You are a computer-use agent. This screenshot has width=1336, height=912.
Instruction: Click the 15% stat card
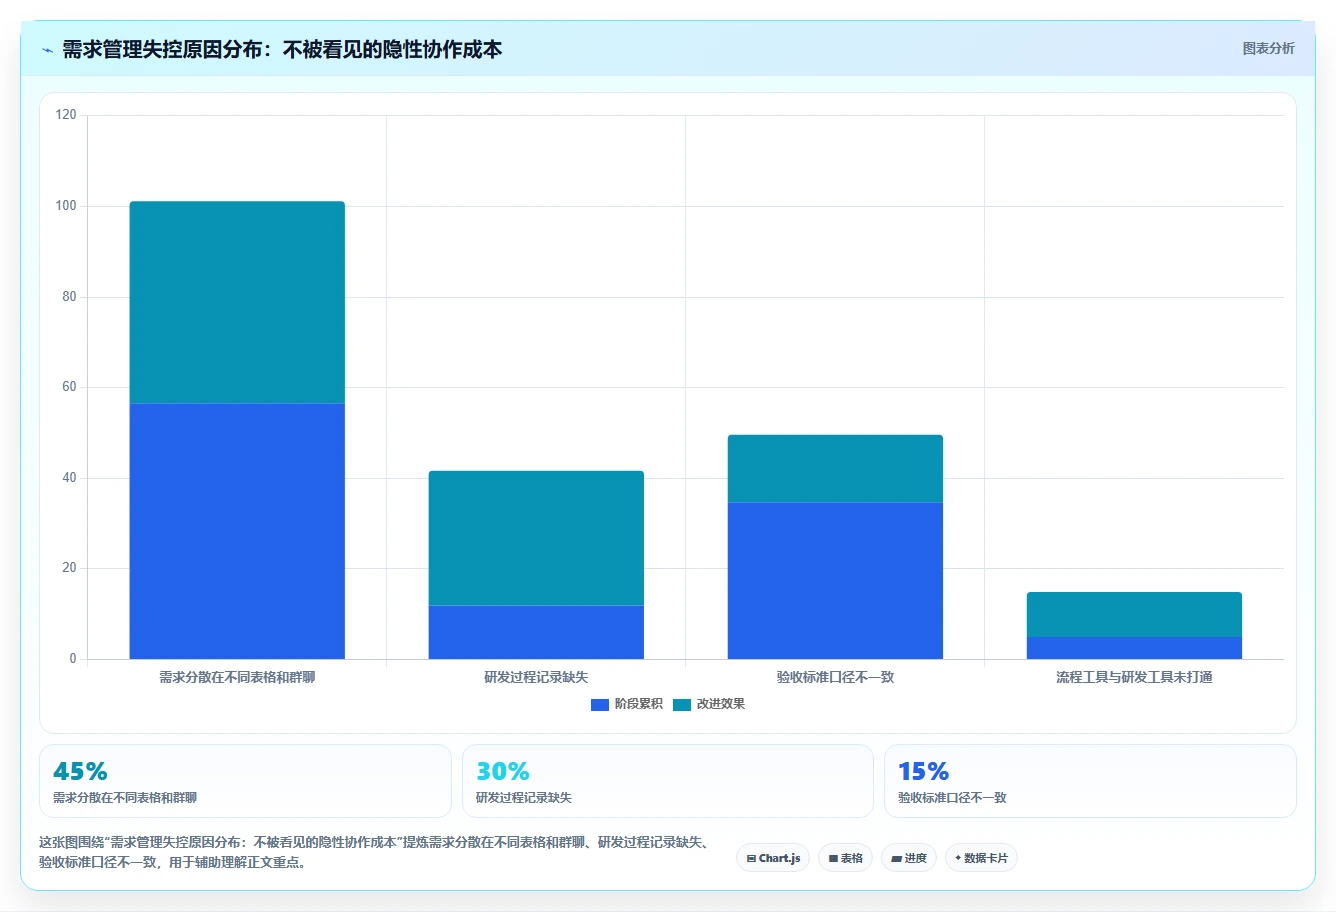[x=1090, y=781]
